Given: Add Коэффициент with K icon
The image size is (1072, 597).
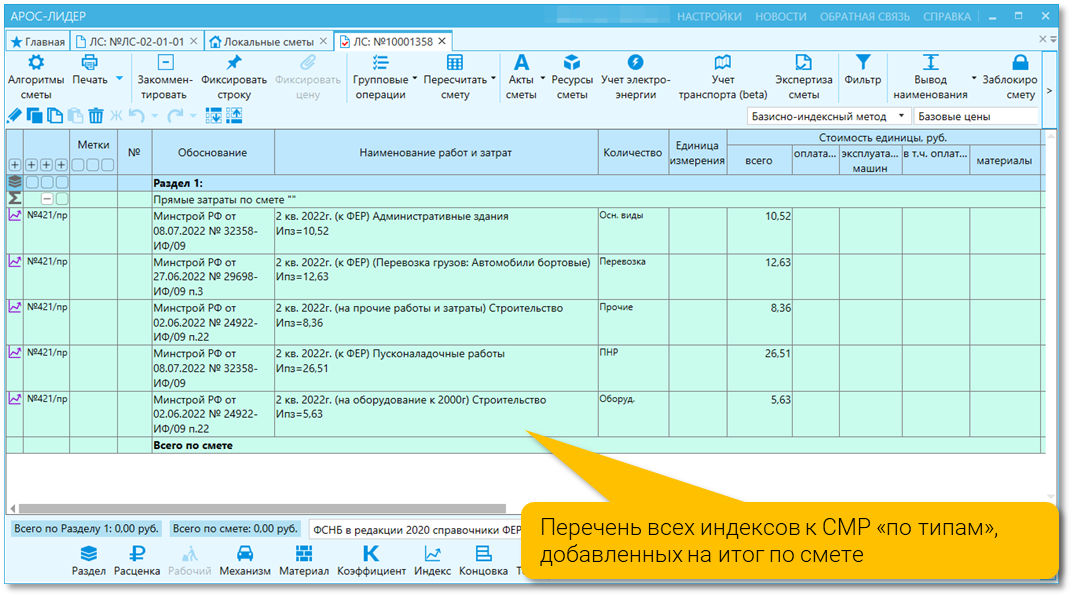Looking at the screenshot, I should coord(371,561).
